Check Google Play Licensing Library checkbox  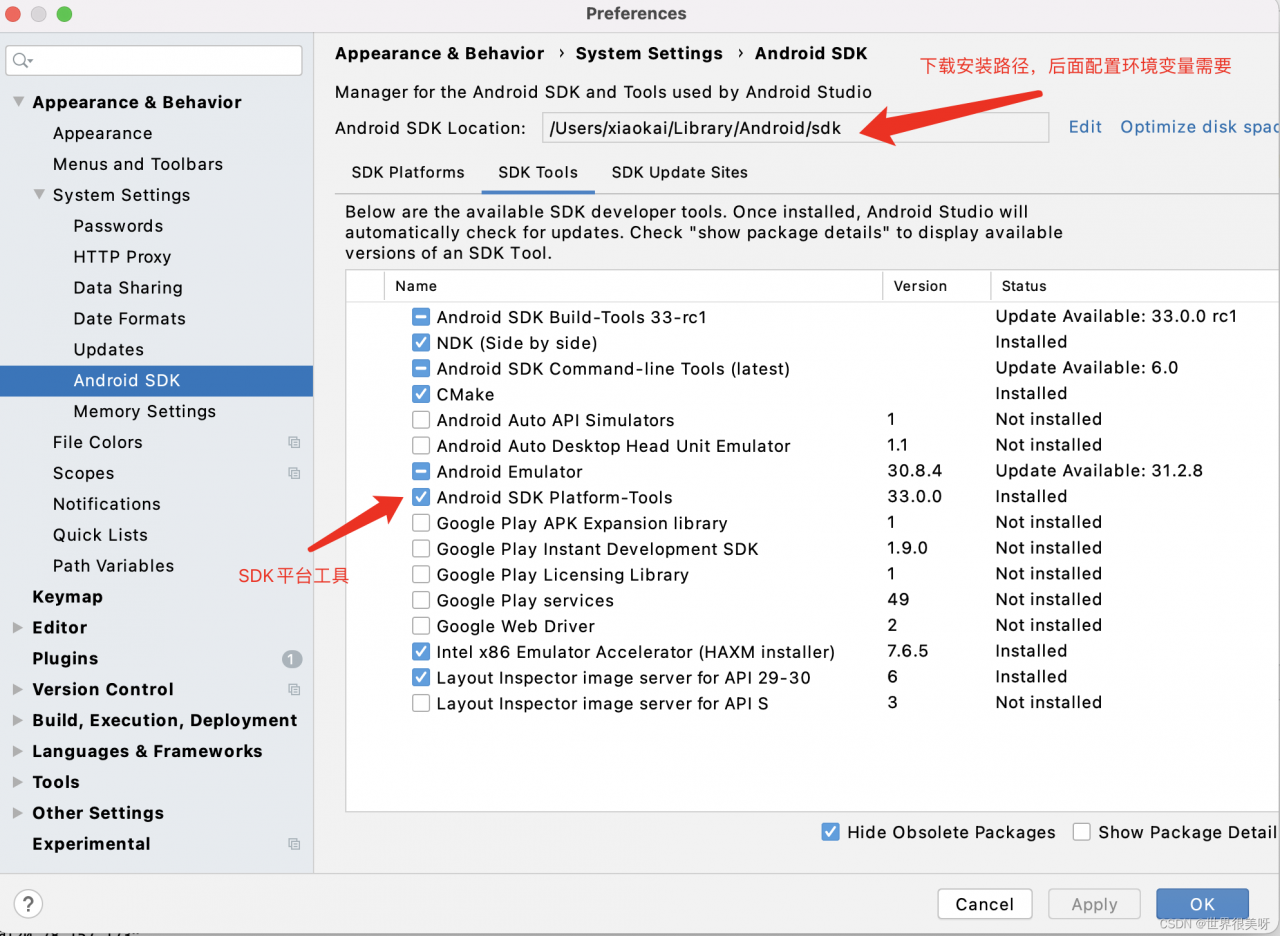click(x=421, y=575)
